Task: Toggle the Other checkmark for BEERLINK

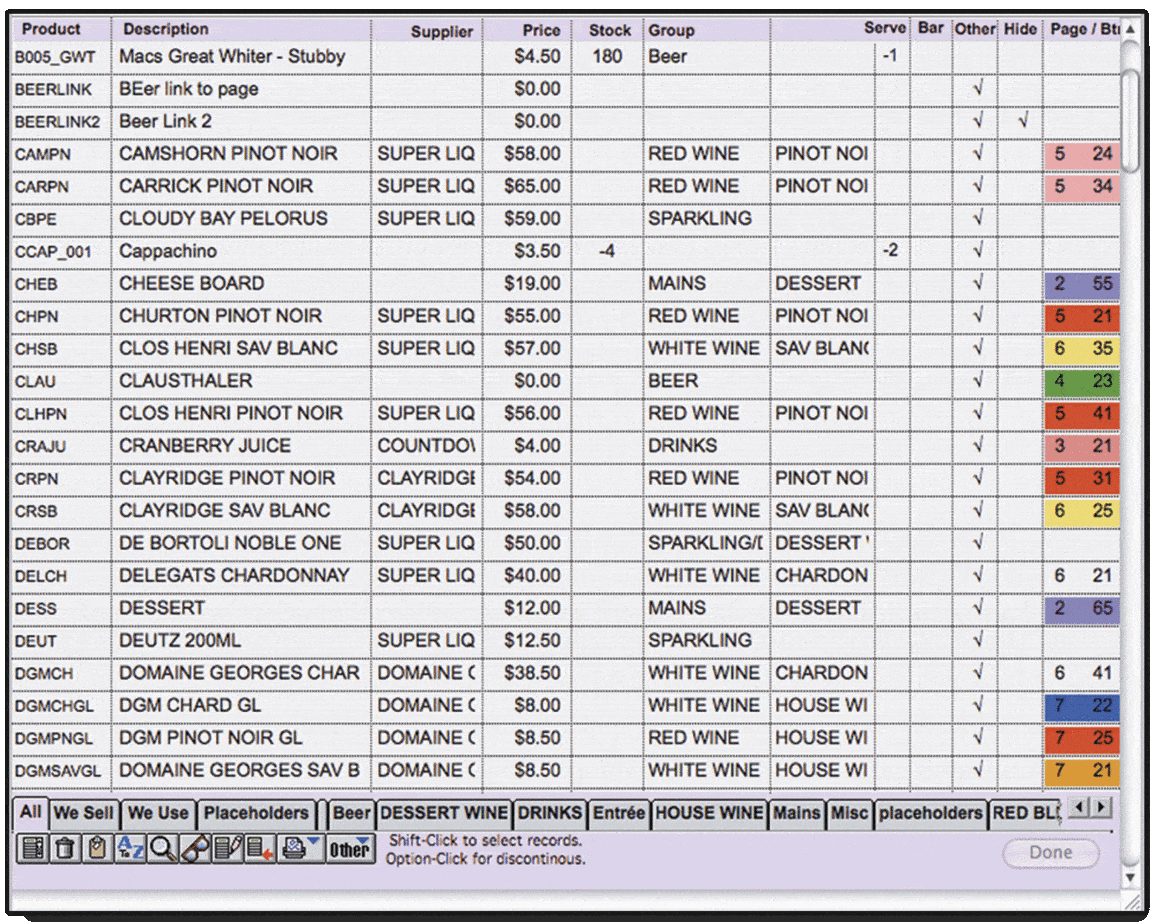Action: click(977, 88)
